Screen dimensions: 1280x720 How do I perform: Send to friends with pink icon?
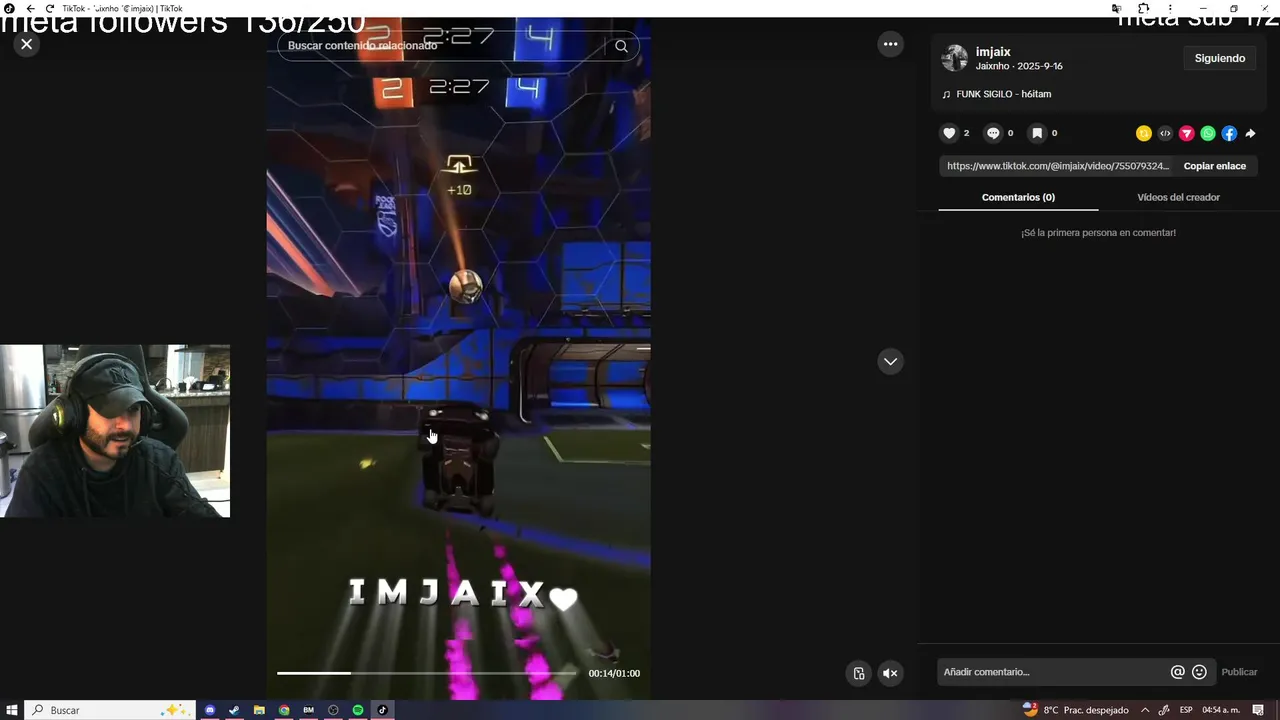click(1187, 133)
